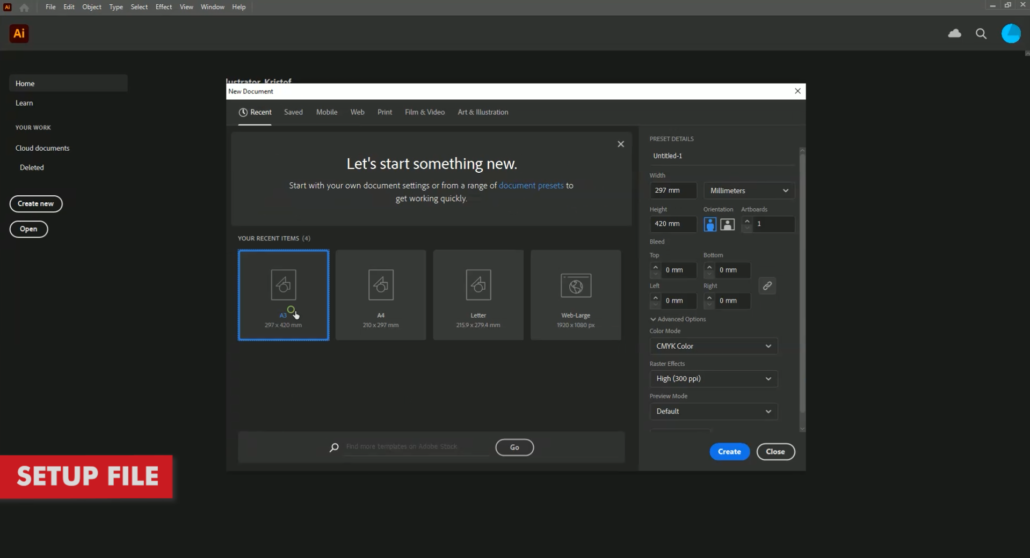Click the Top bleed 0 mm field
1030x558 pixels.
coord(677,269)
